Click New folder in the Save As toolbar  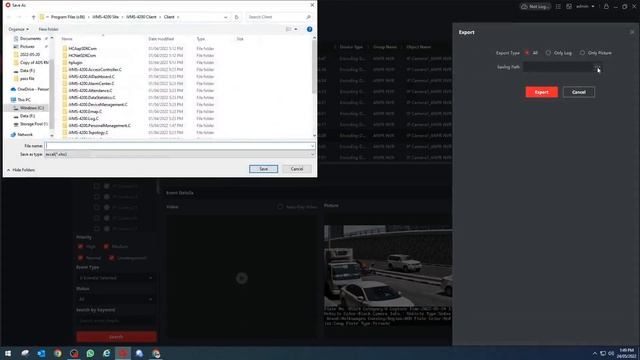click(49, 29)
